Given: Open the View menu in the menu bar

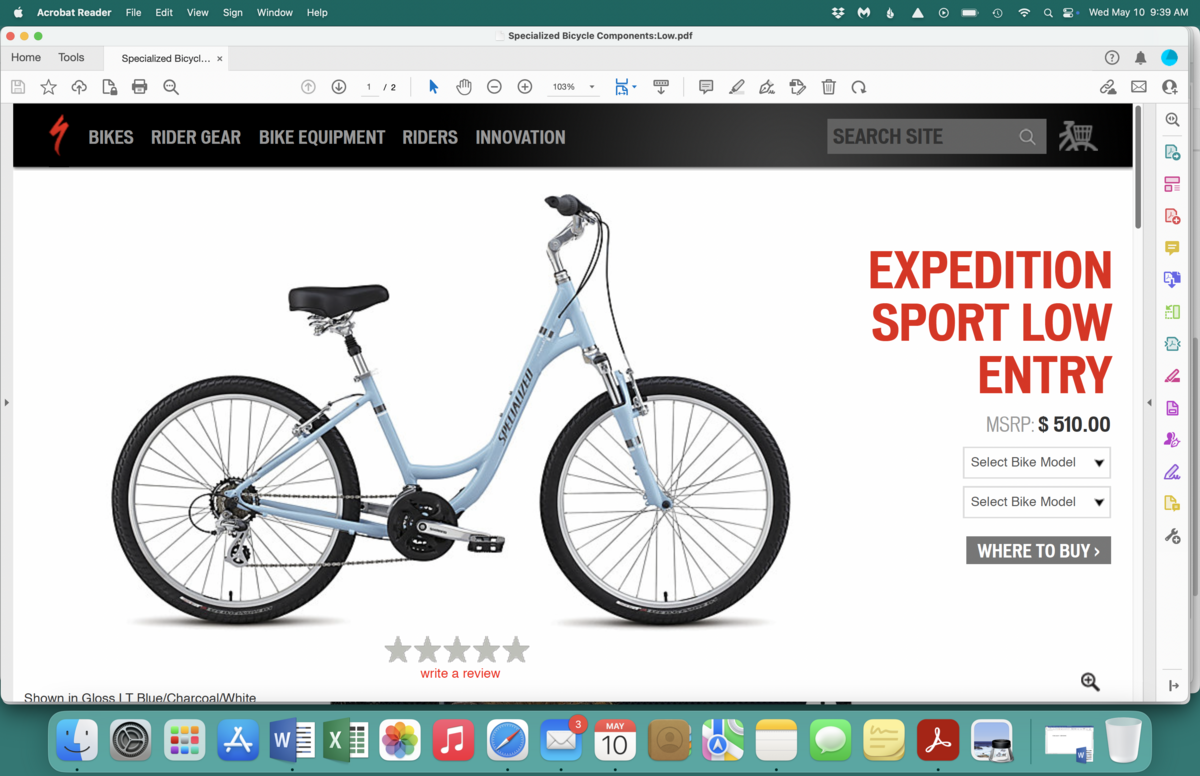Looking at the screenshot, I should pos(197,13).
